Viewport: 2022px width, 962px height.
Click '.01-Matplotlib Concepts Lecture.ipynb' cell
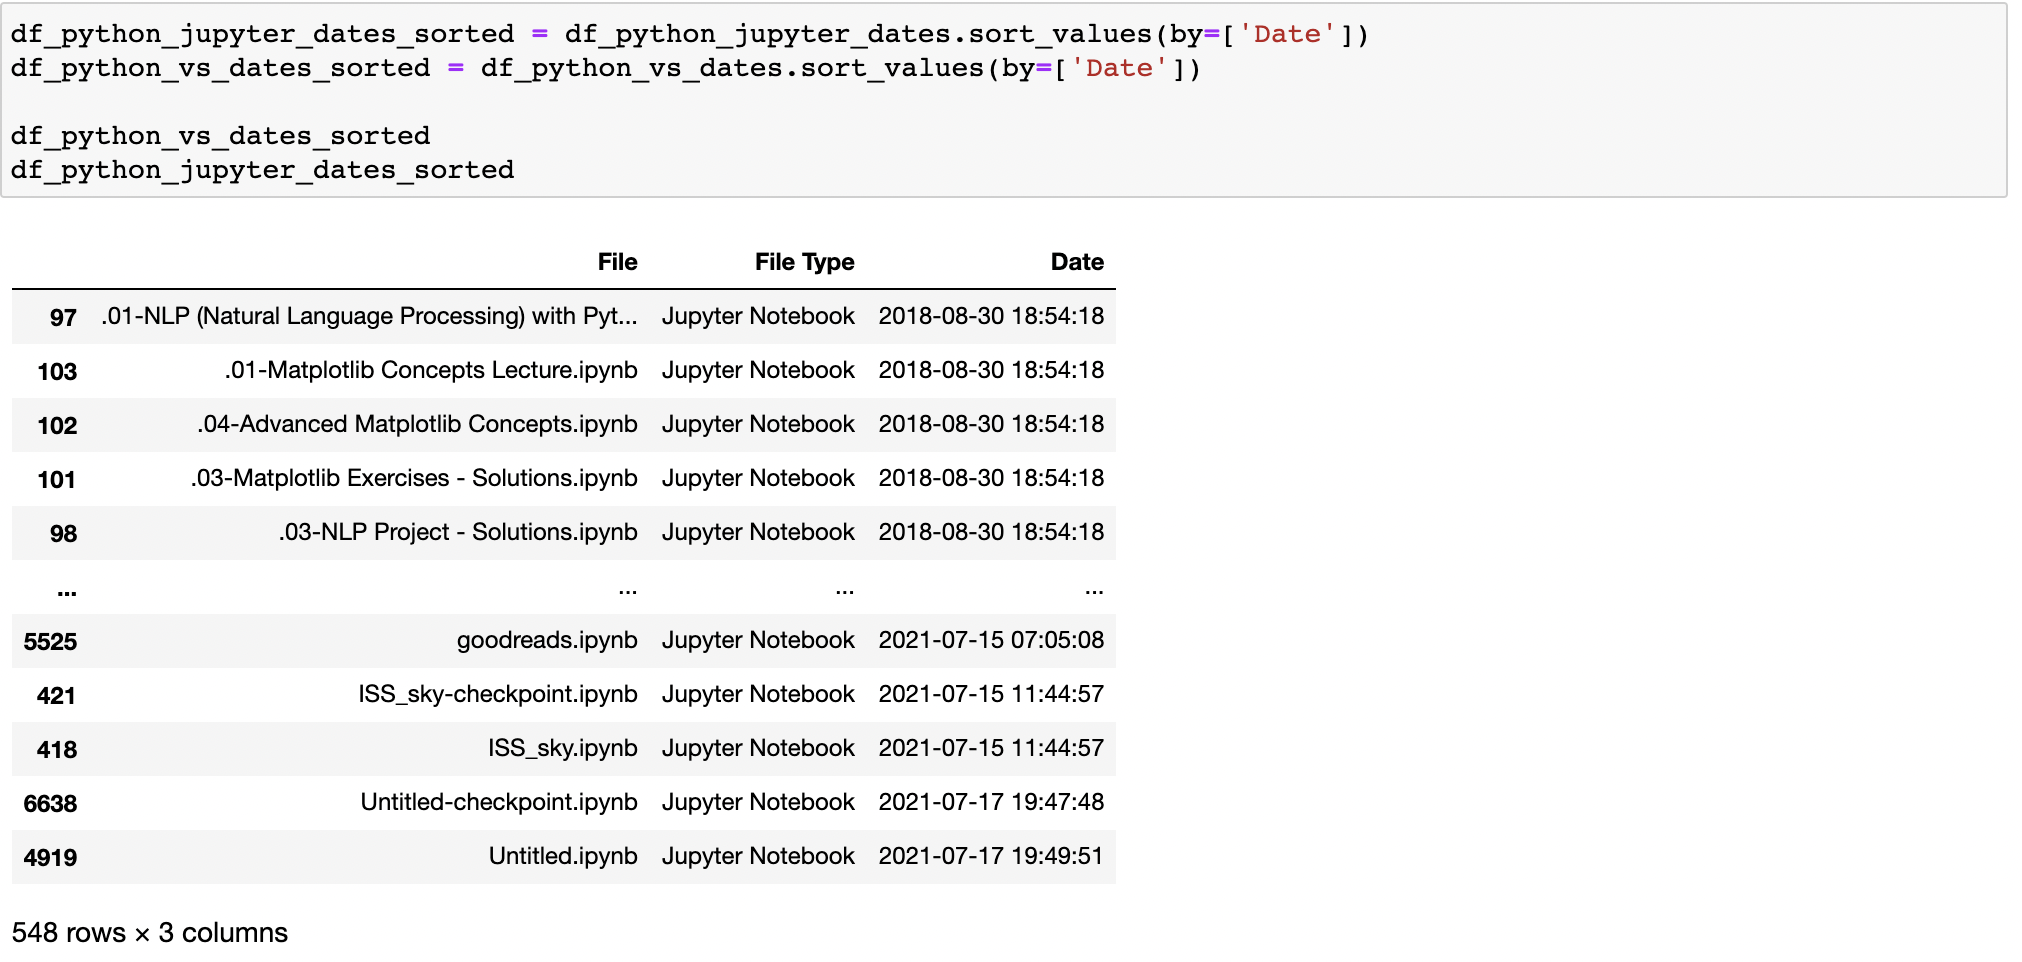pos(431,370)
